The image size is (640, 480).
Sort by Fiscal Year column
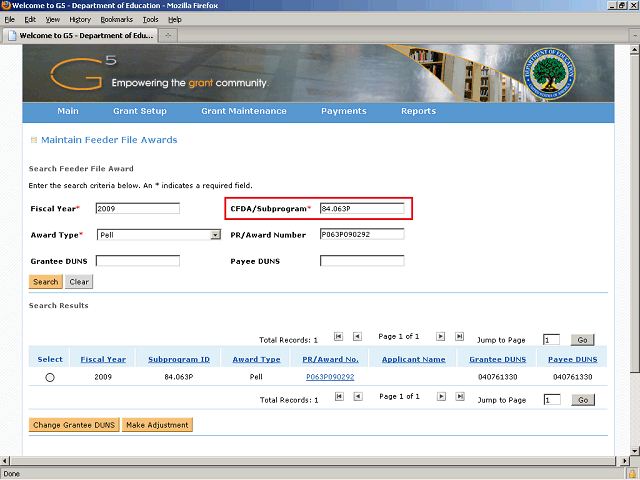(x=103, y=360)
